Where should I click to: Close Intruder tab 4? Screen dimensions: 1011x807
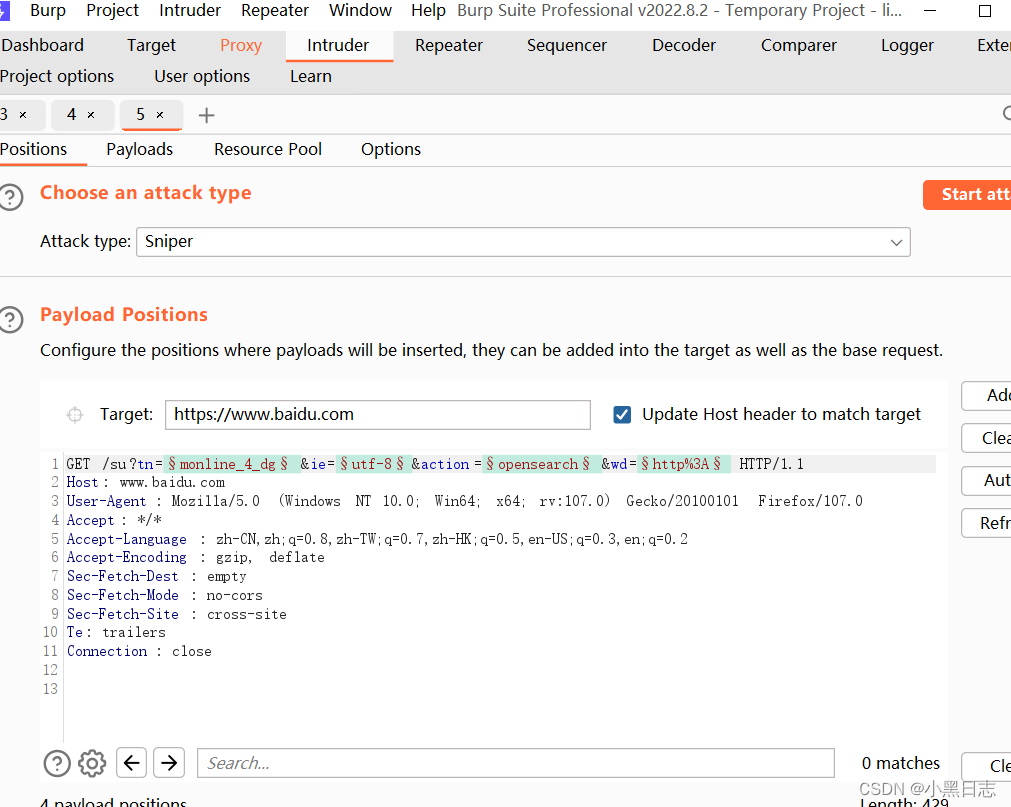(x=91, y=115)
